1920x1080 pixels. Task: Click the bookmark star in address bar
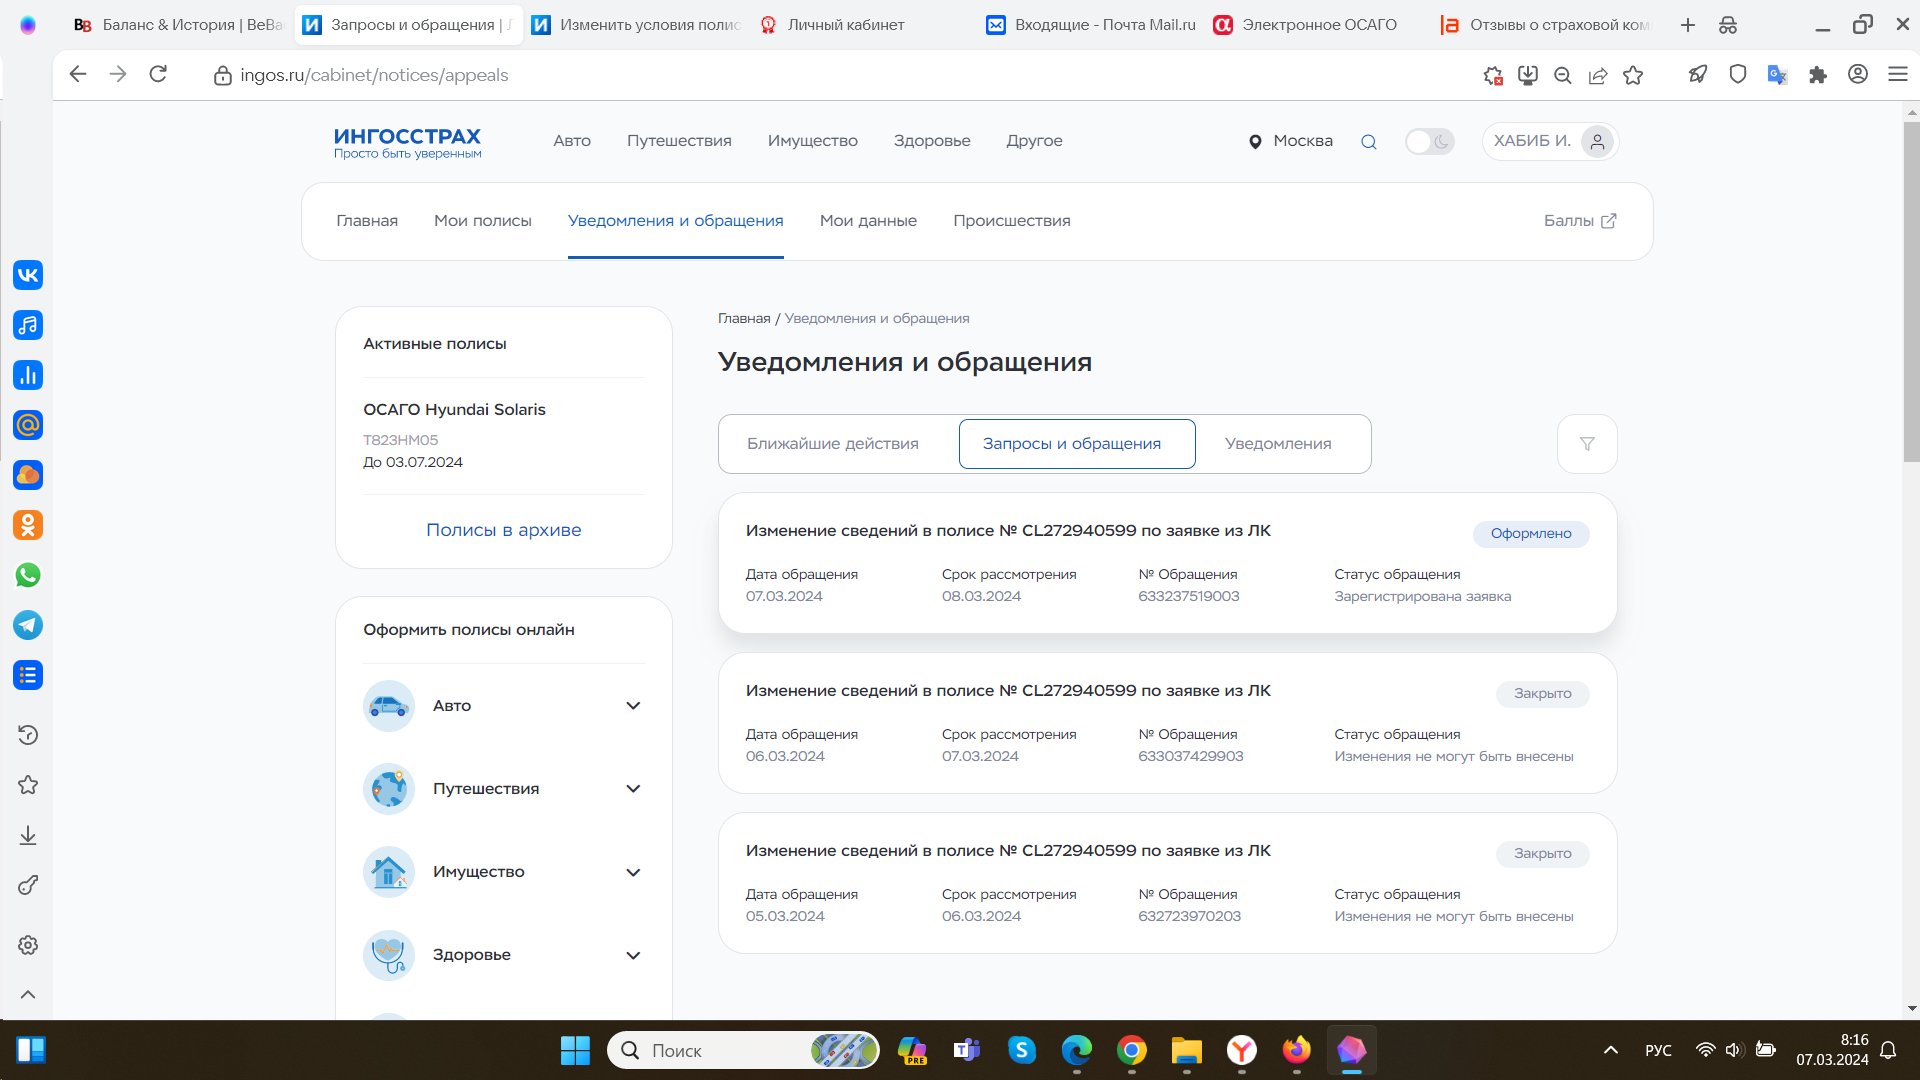coord(1633,75)
